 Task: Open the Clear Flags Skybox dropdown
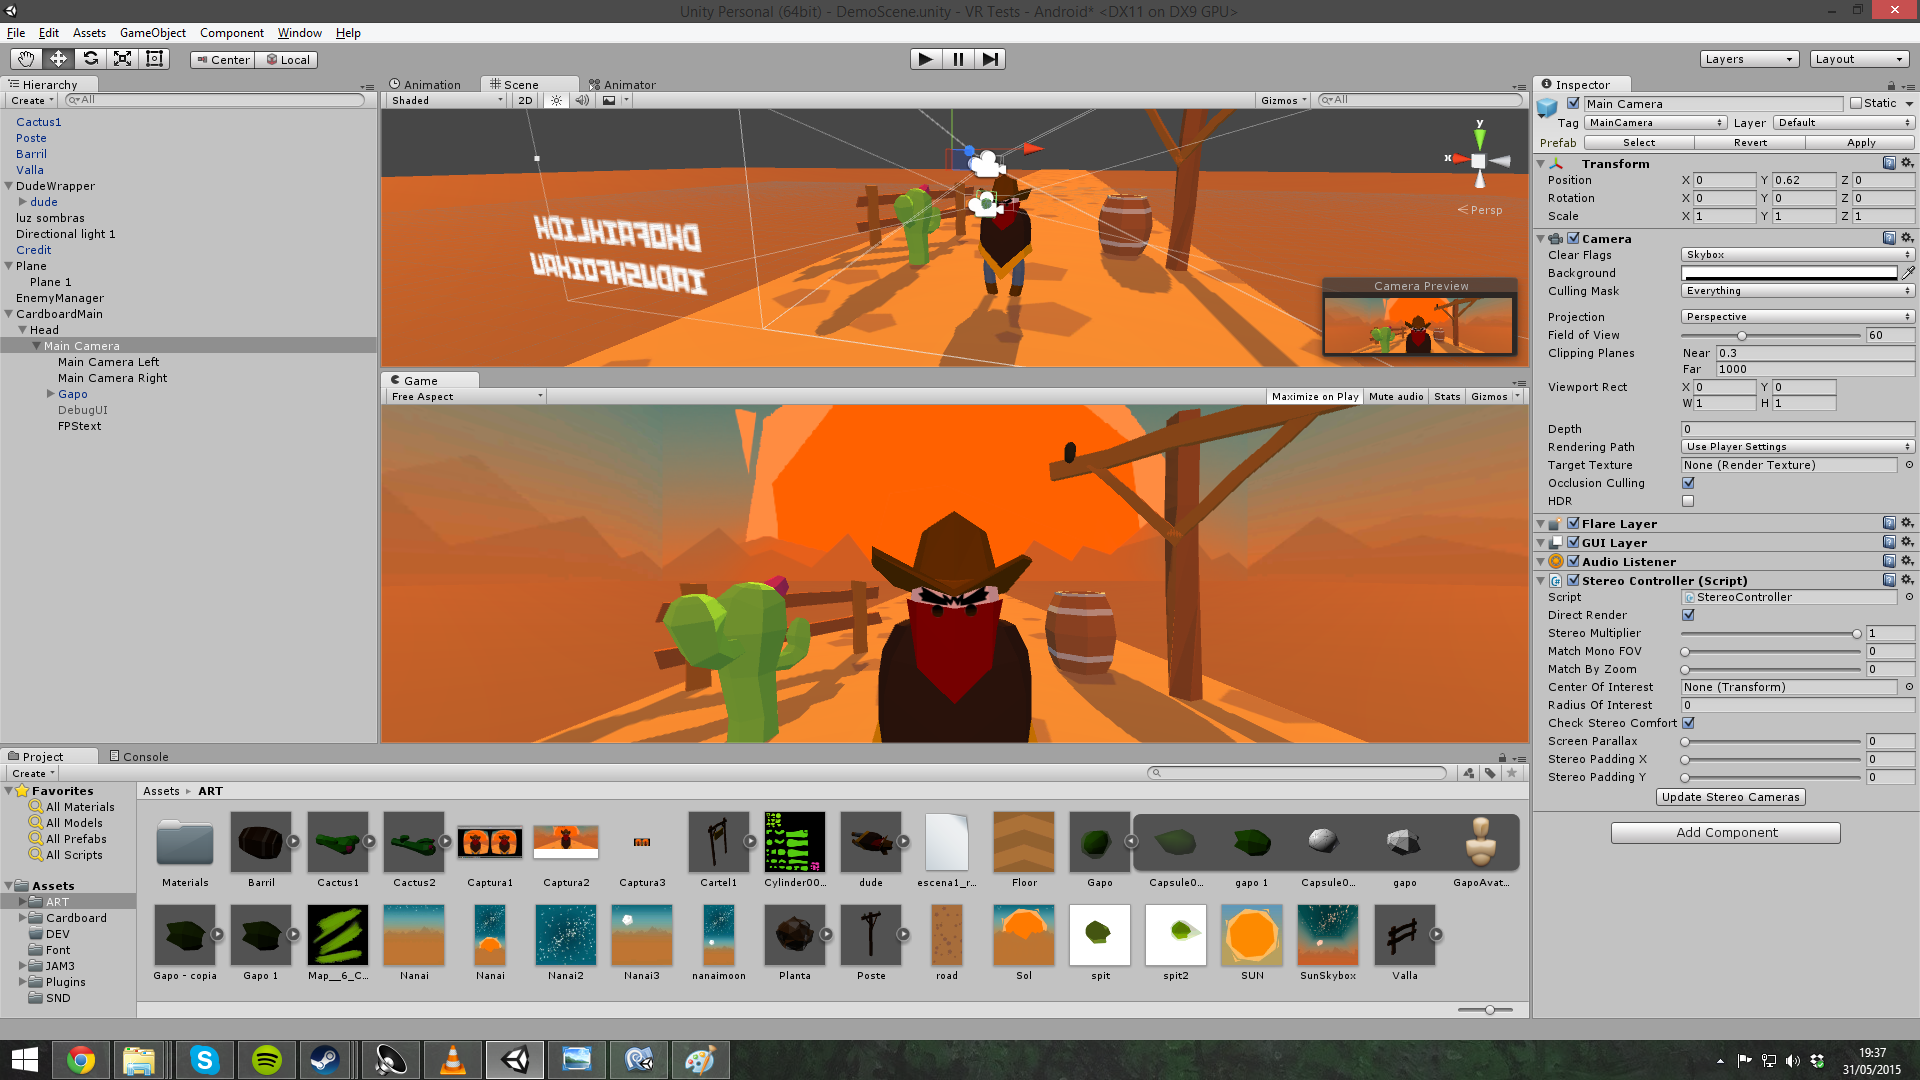click(1797, 255)
